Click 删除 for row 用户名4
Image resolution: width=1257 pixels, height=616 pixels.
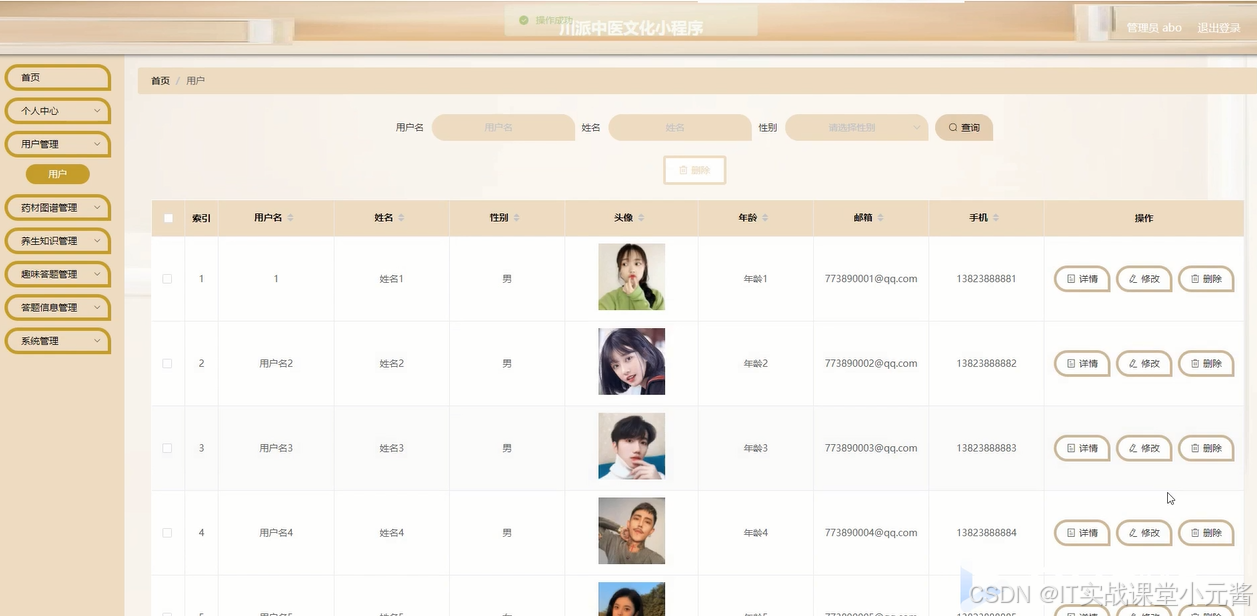1206,533
